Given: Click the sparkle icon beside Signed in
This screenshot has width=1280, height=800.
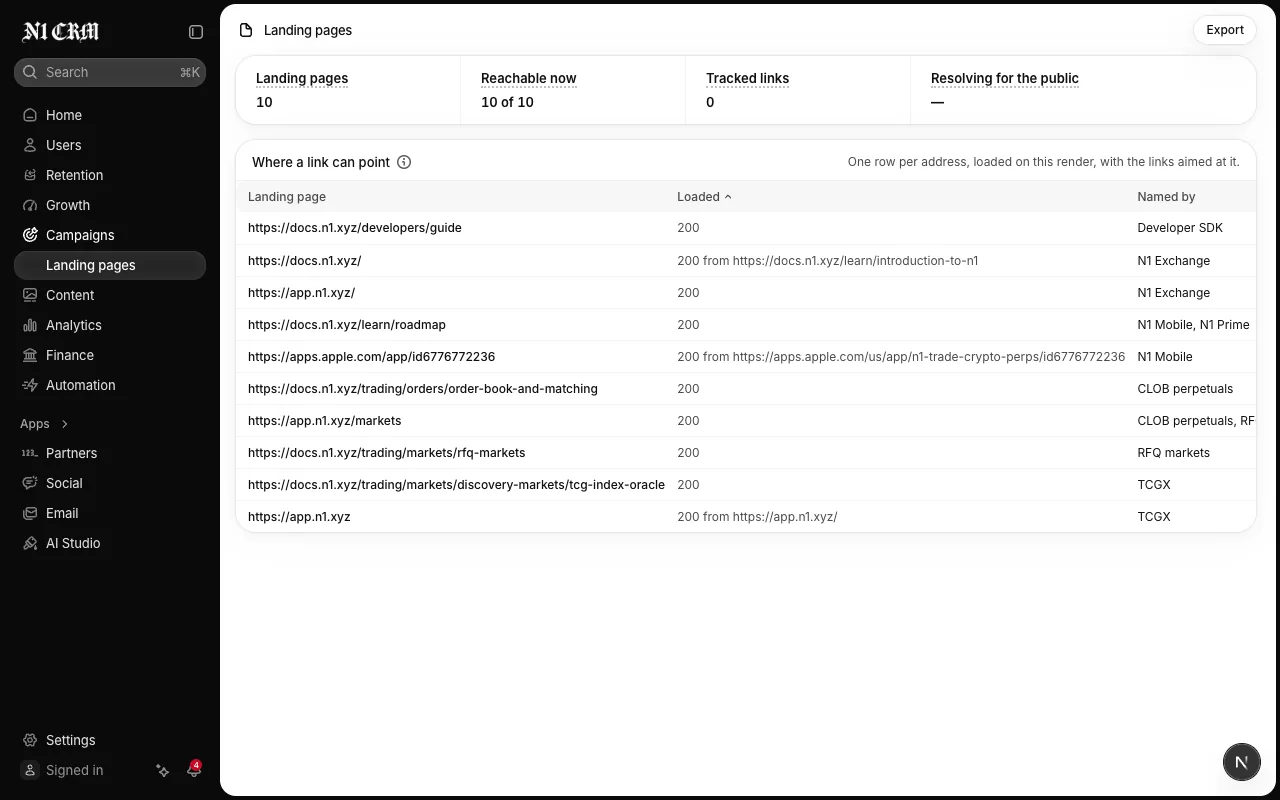Looking at the screenshot, I should click(163, 770).
